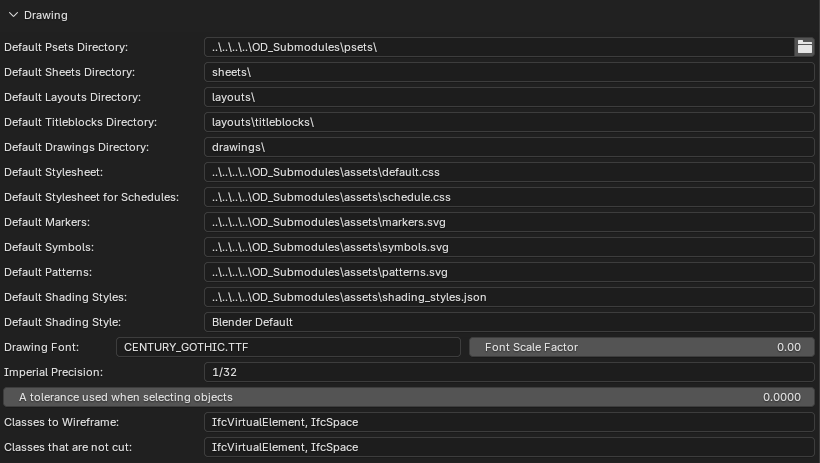Open folder browser for Psets Directory
This screenshot has width=820, height=463.
pyautogui.click(x=804, y=47)
